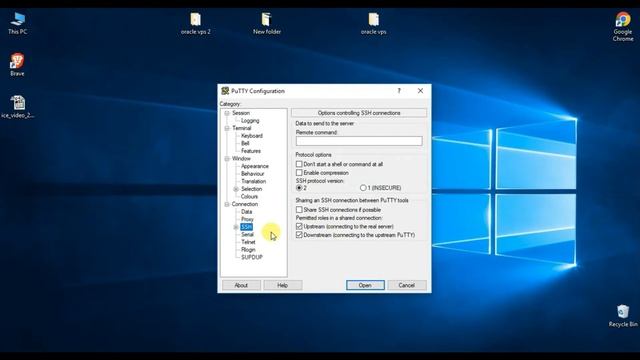Select ice_video file on desktop
Viewport: 640px width, 360px height.
18,107
